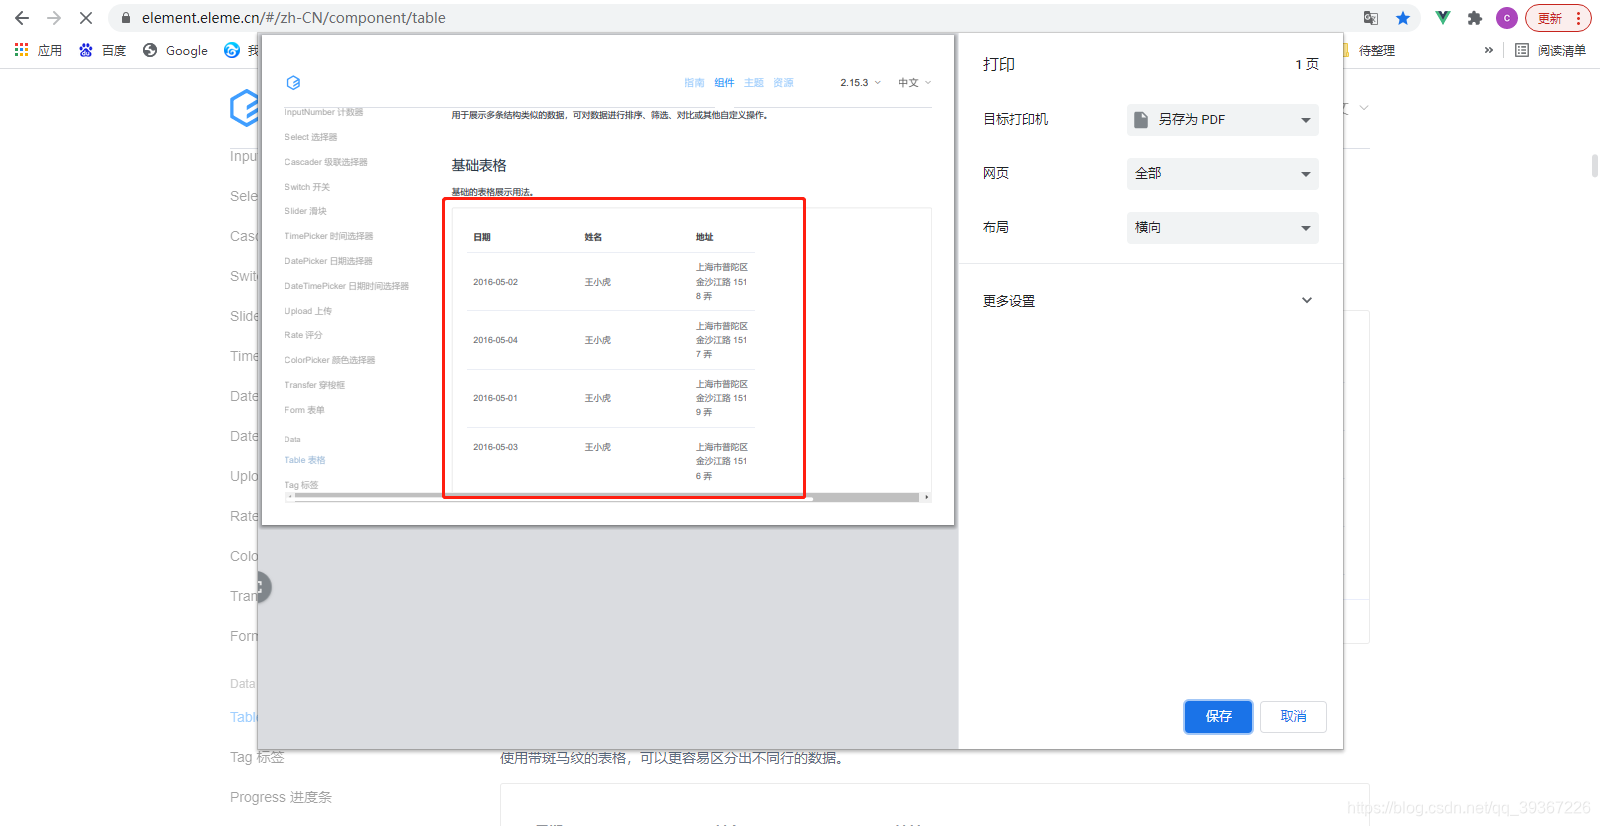Show more bookmarks via double chevron
Image resolution: width=1600 pixels, height=826 pixels.
click(1489, 50)
